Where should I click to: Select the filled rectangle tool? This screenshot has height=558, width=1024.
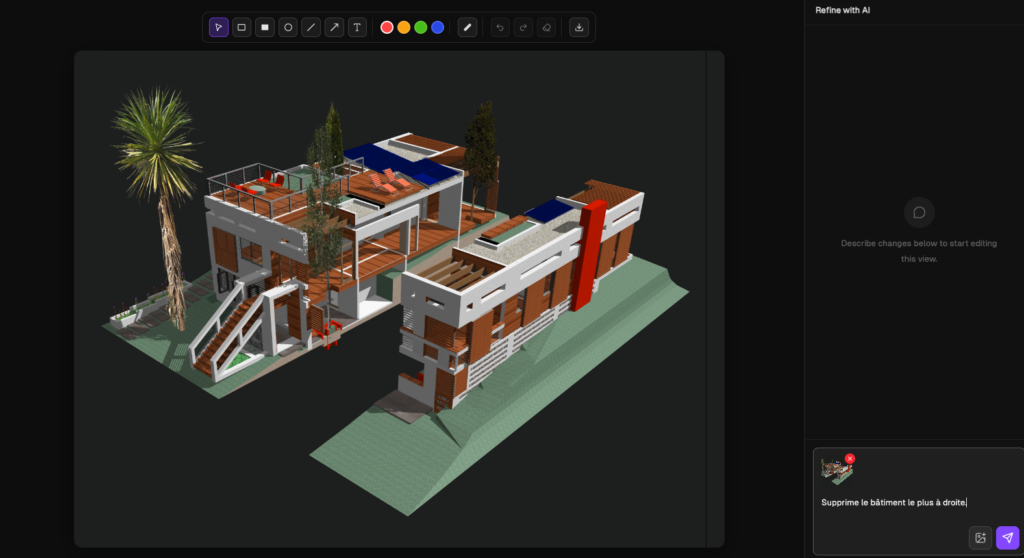(265, 27)
